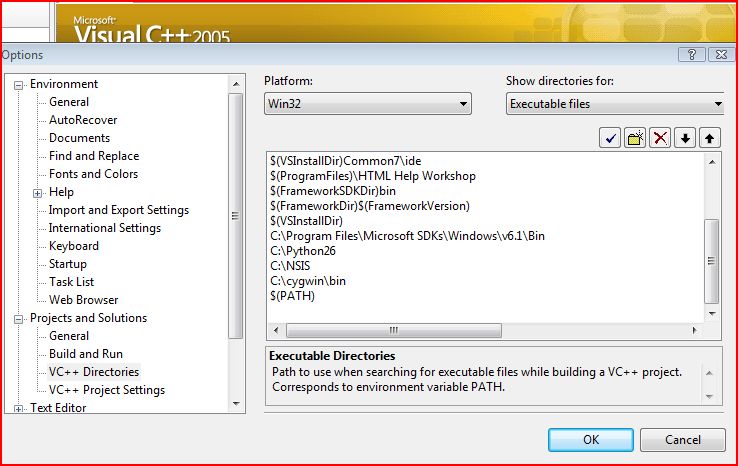Select C:\Python26 directory entry
Viewport: 738px width, 466px height.
tap(303, 251)
